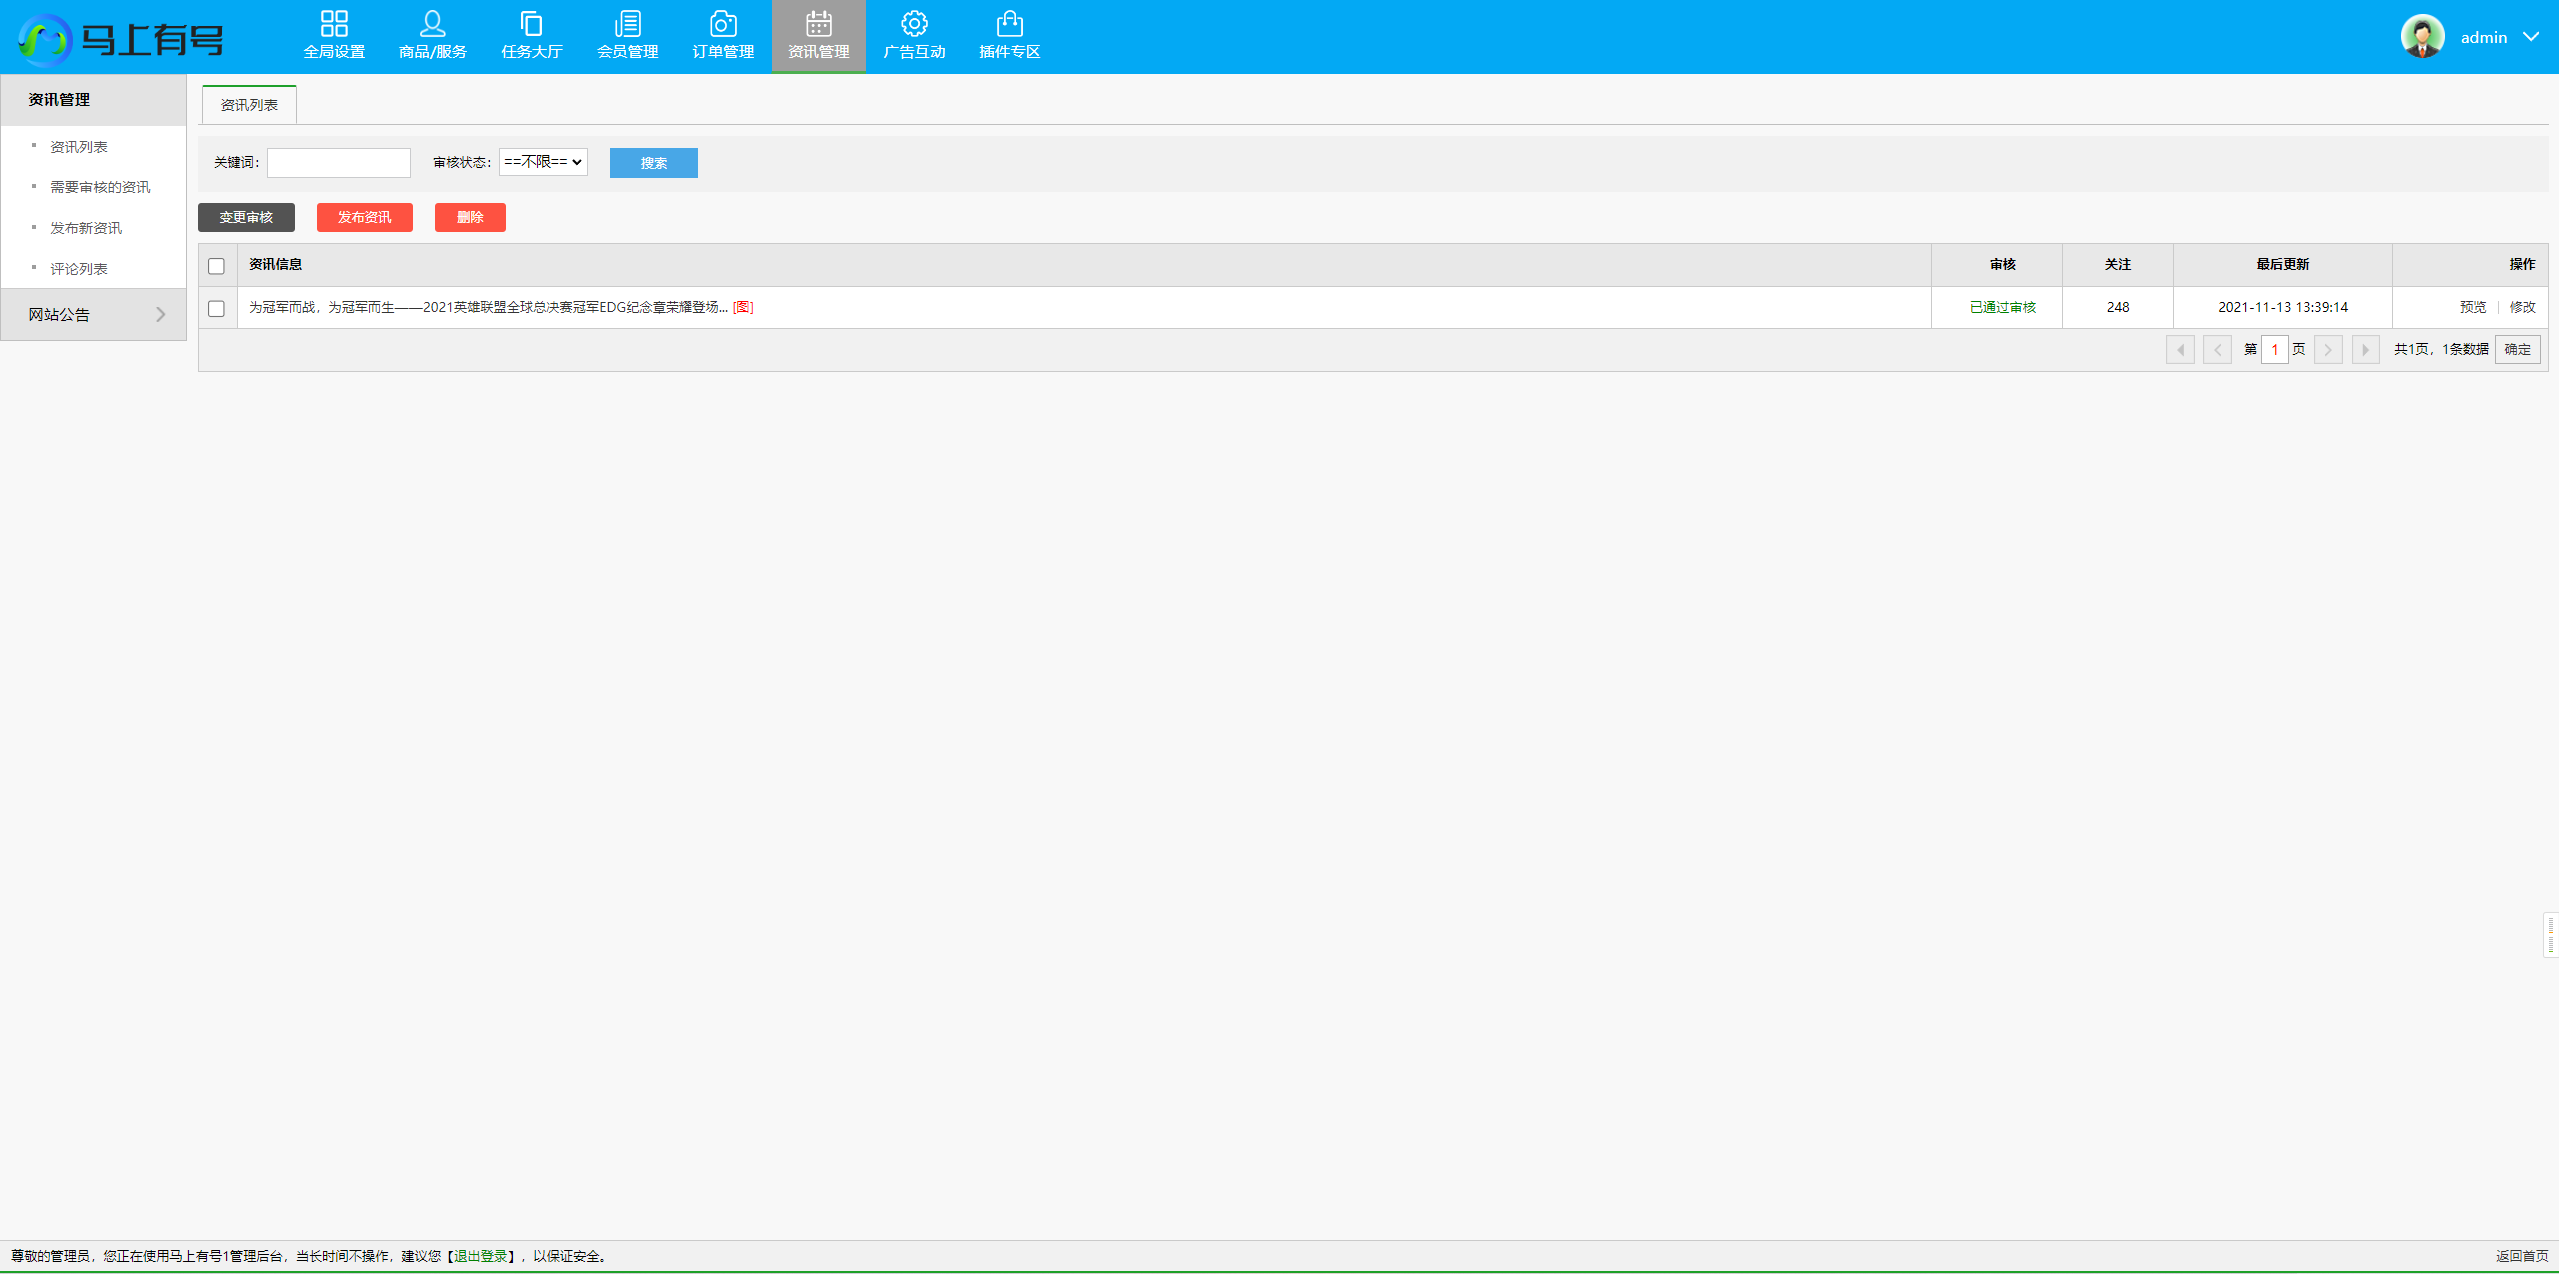Click the blue 搜索 button
The image size is (2559, 1274).
click(653, 163)
